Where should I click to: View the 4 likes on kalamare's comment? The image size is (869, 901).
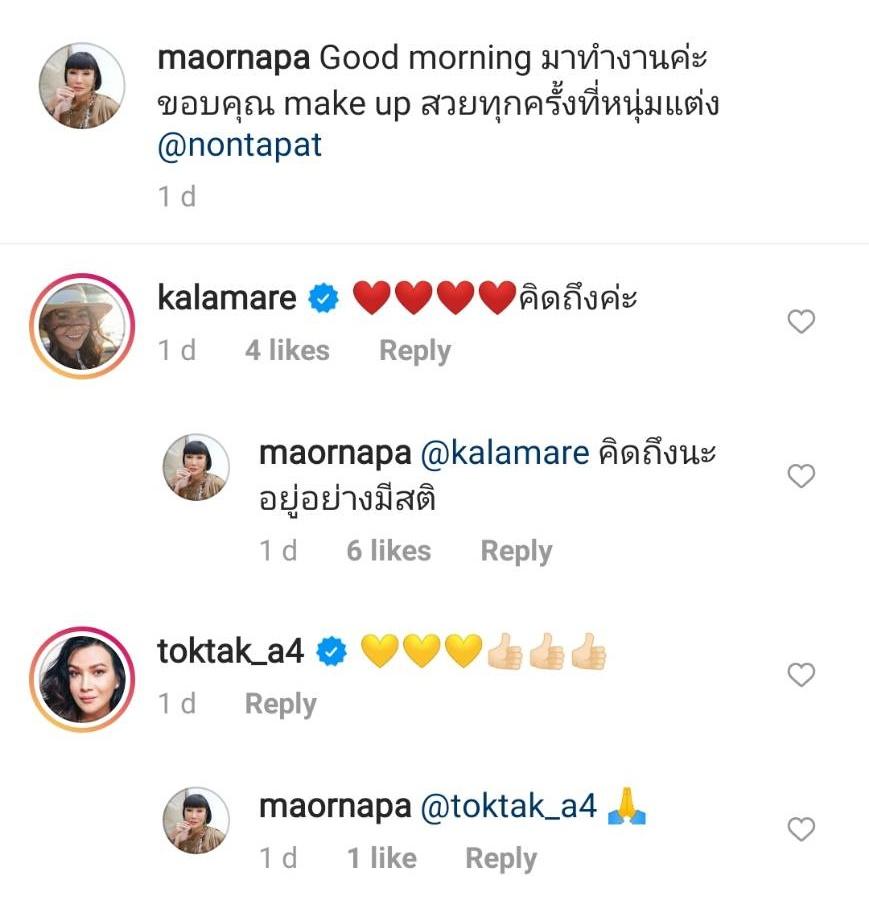pyautogui.click(x=287, y=351)
